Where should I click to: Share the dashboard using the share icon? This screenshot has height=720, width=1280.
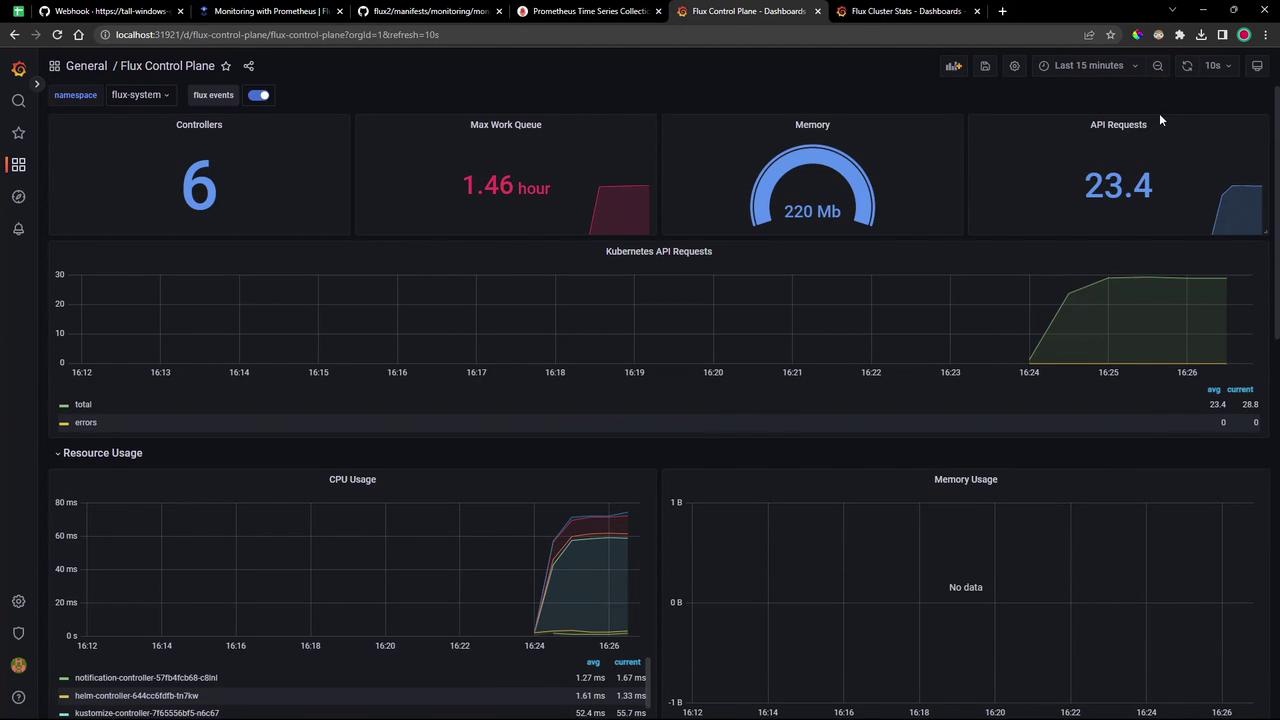point(249,66)
